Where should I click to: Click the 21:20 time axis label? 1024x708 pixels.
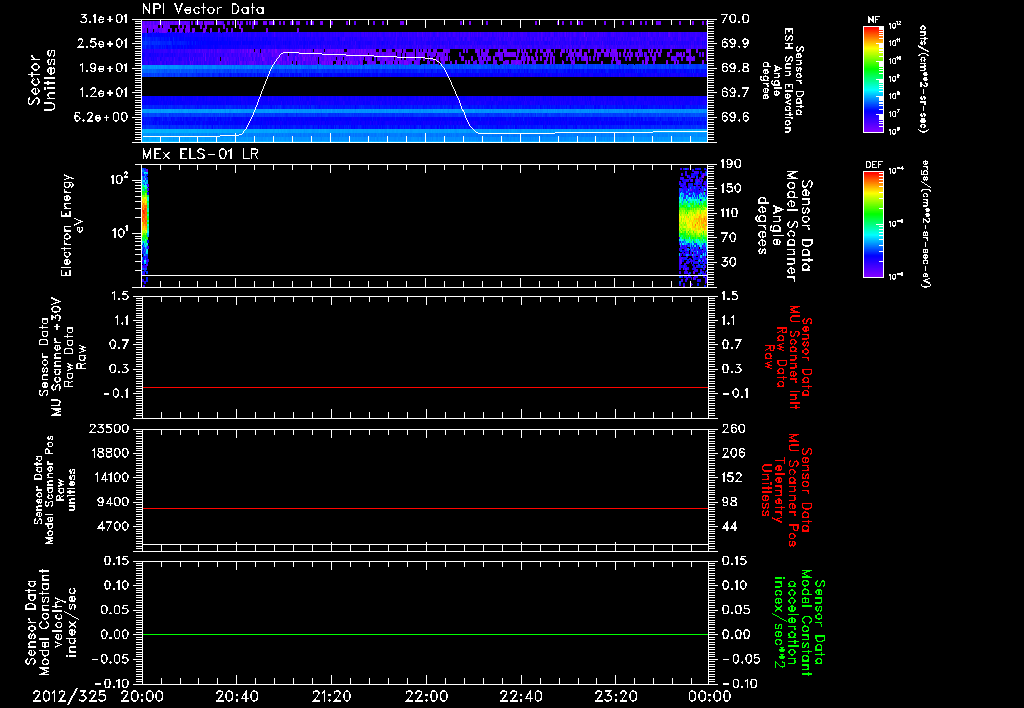[x=331, y=696]
